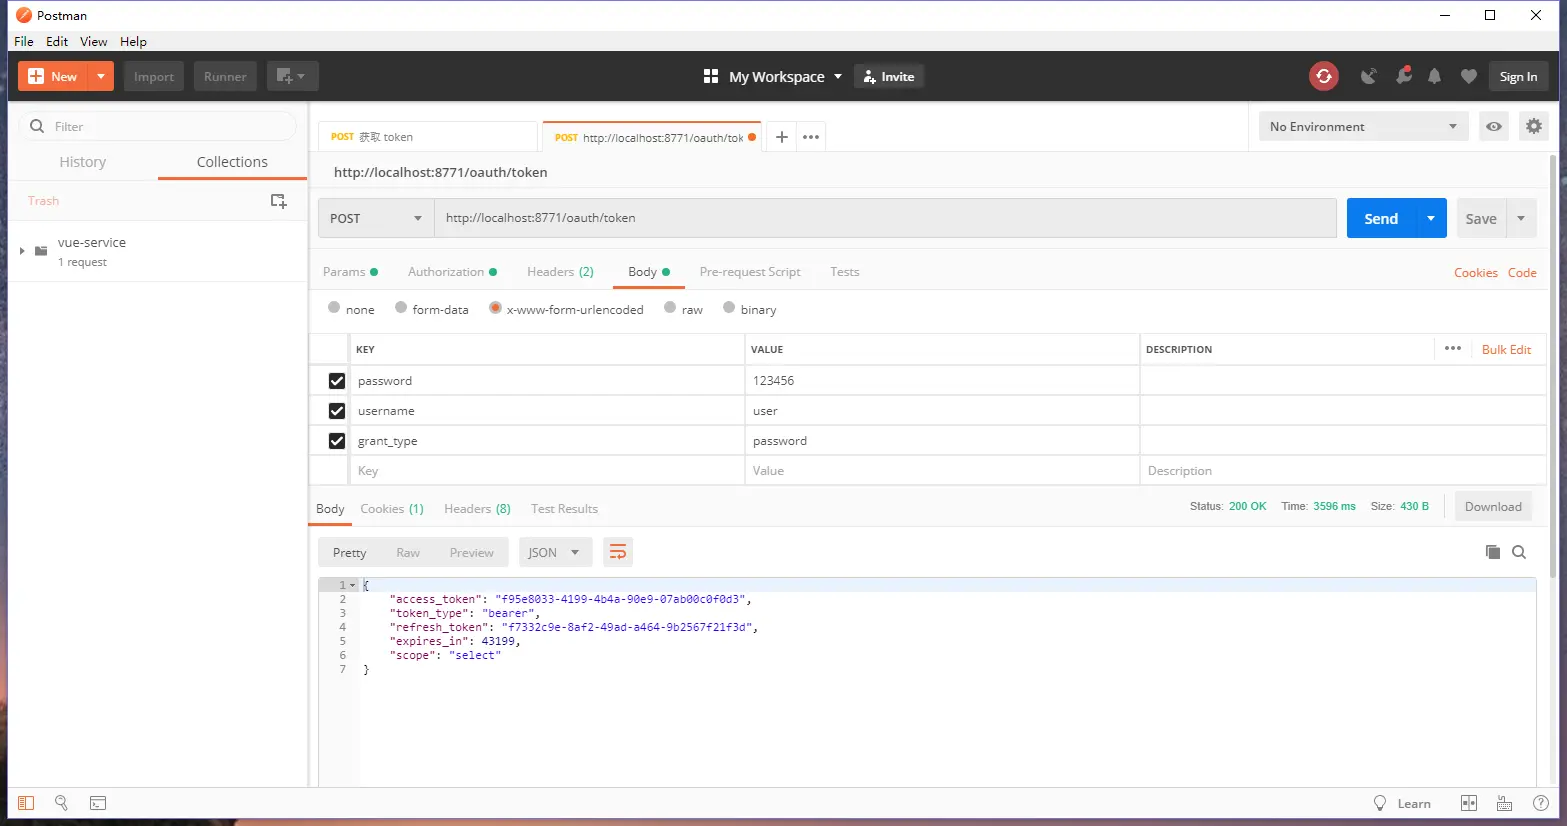Click the Download response button
The width and height of the screenshot is (1567, 826).
(1493, 506)
